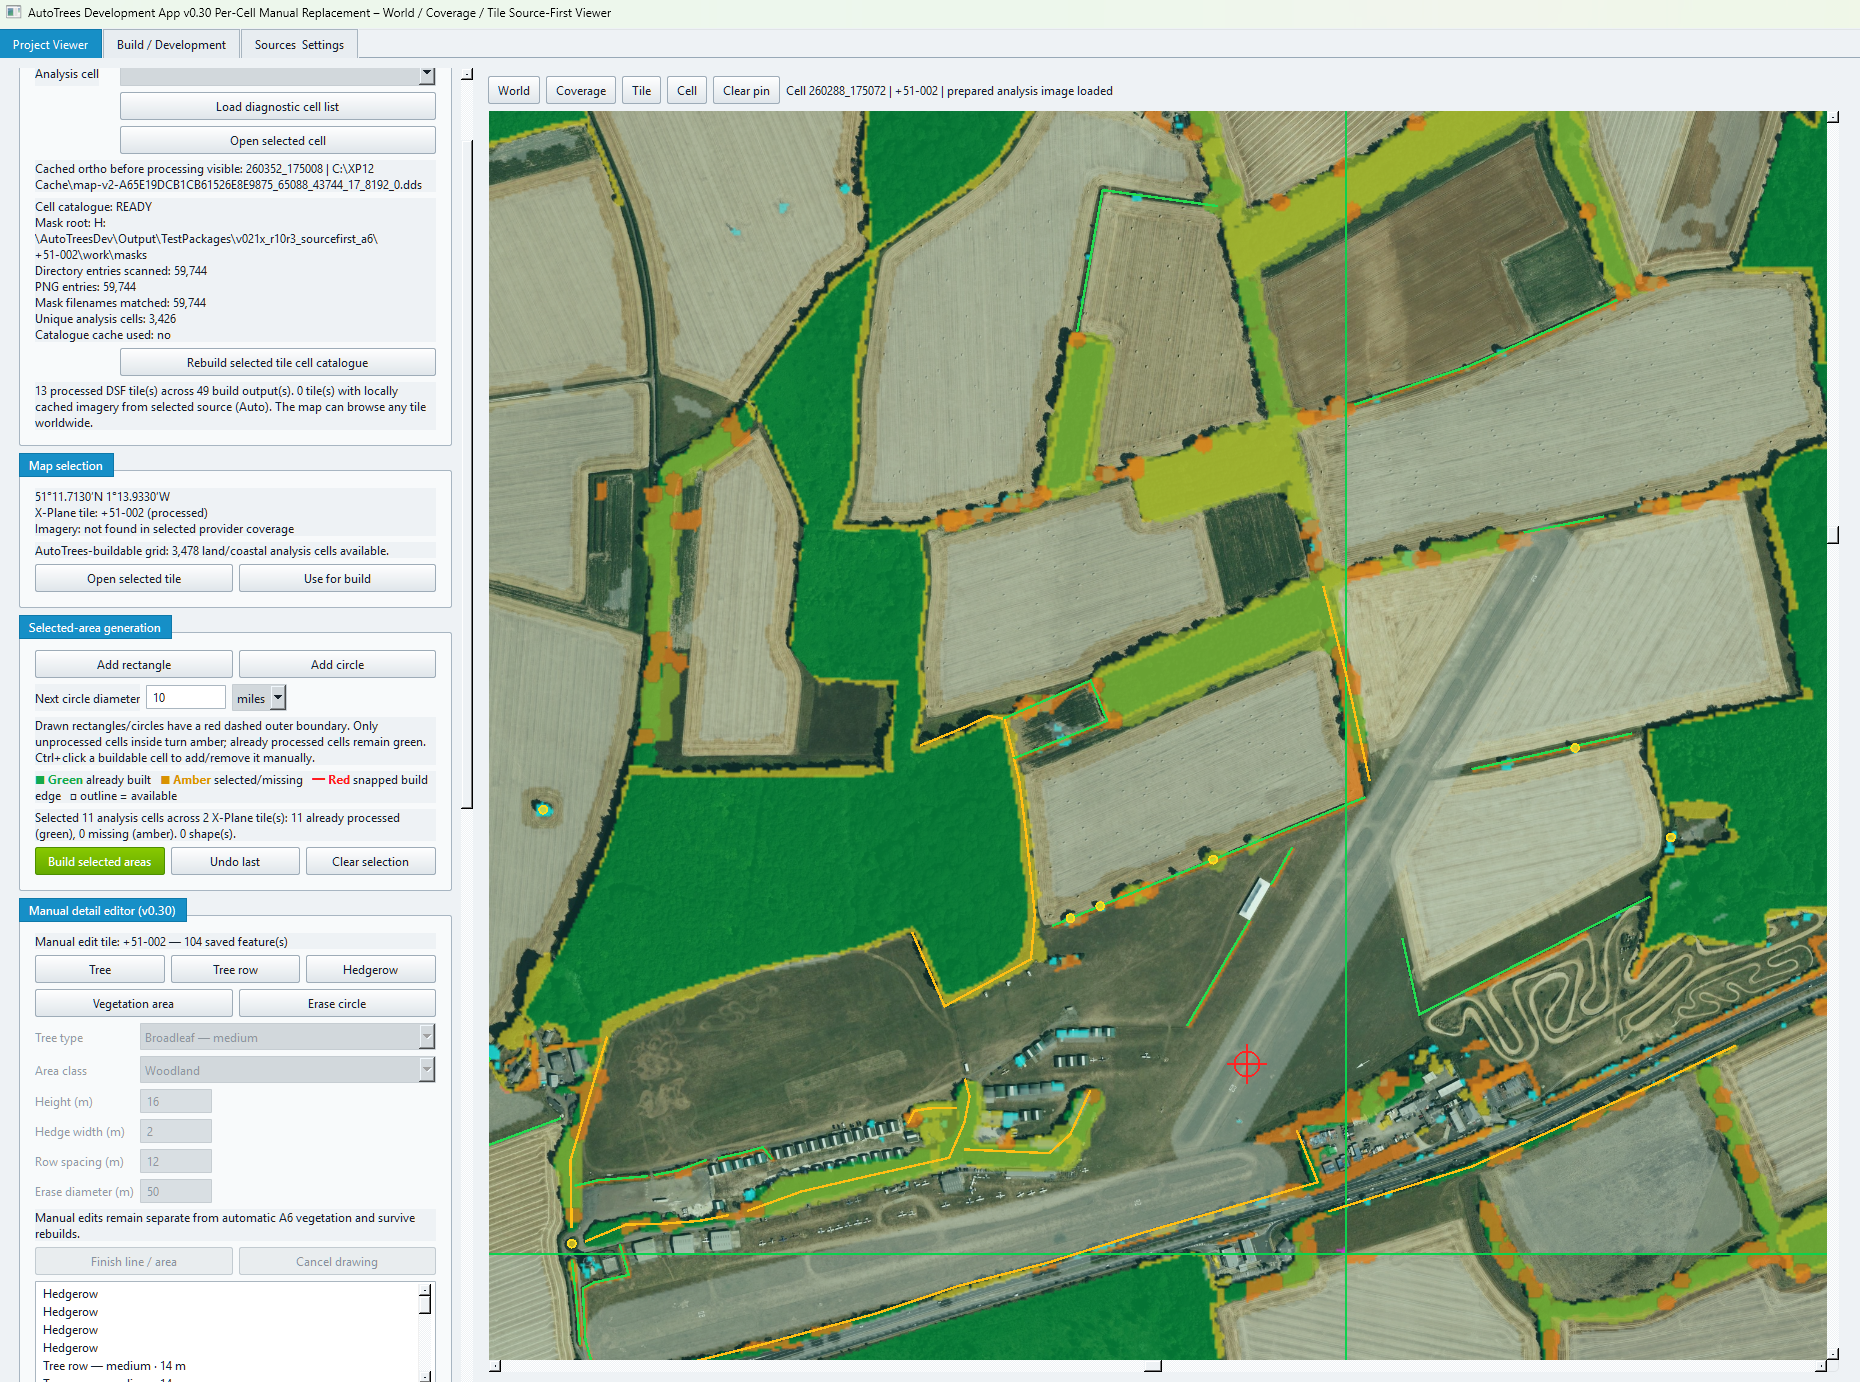Click the Erase diameter (m) field

pos(176,1192)
